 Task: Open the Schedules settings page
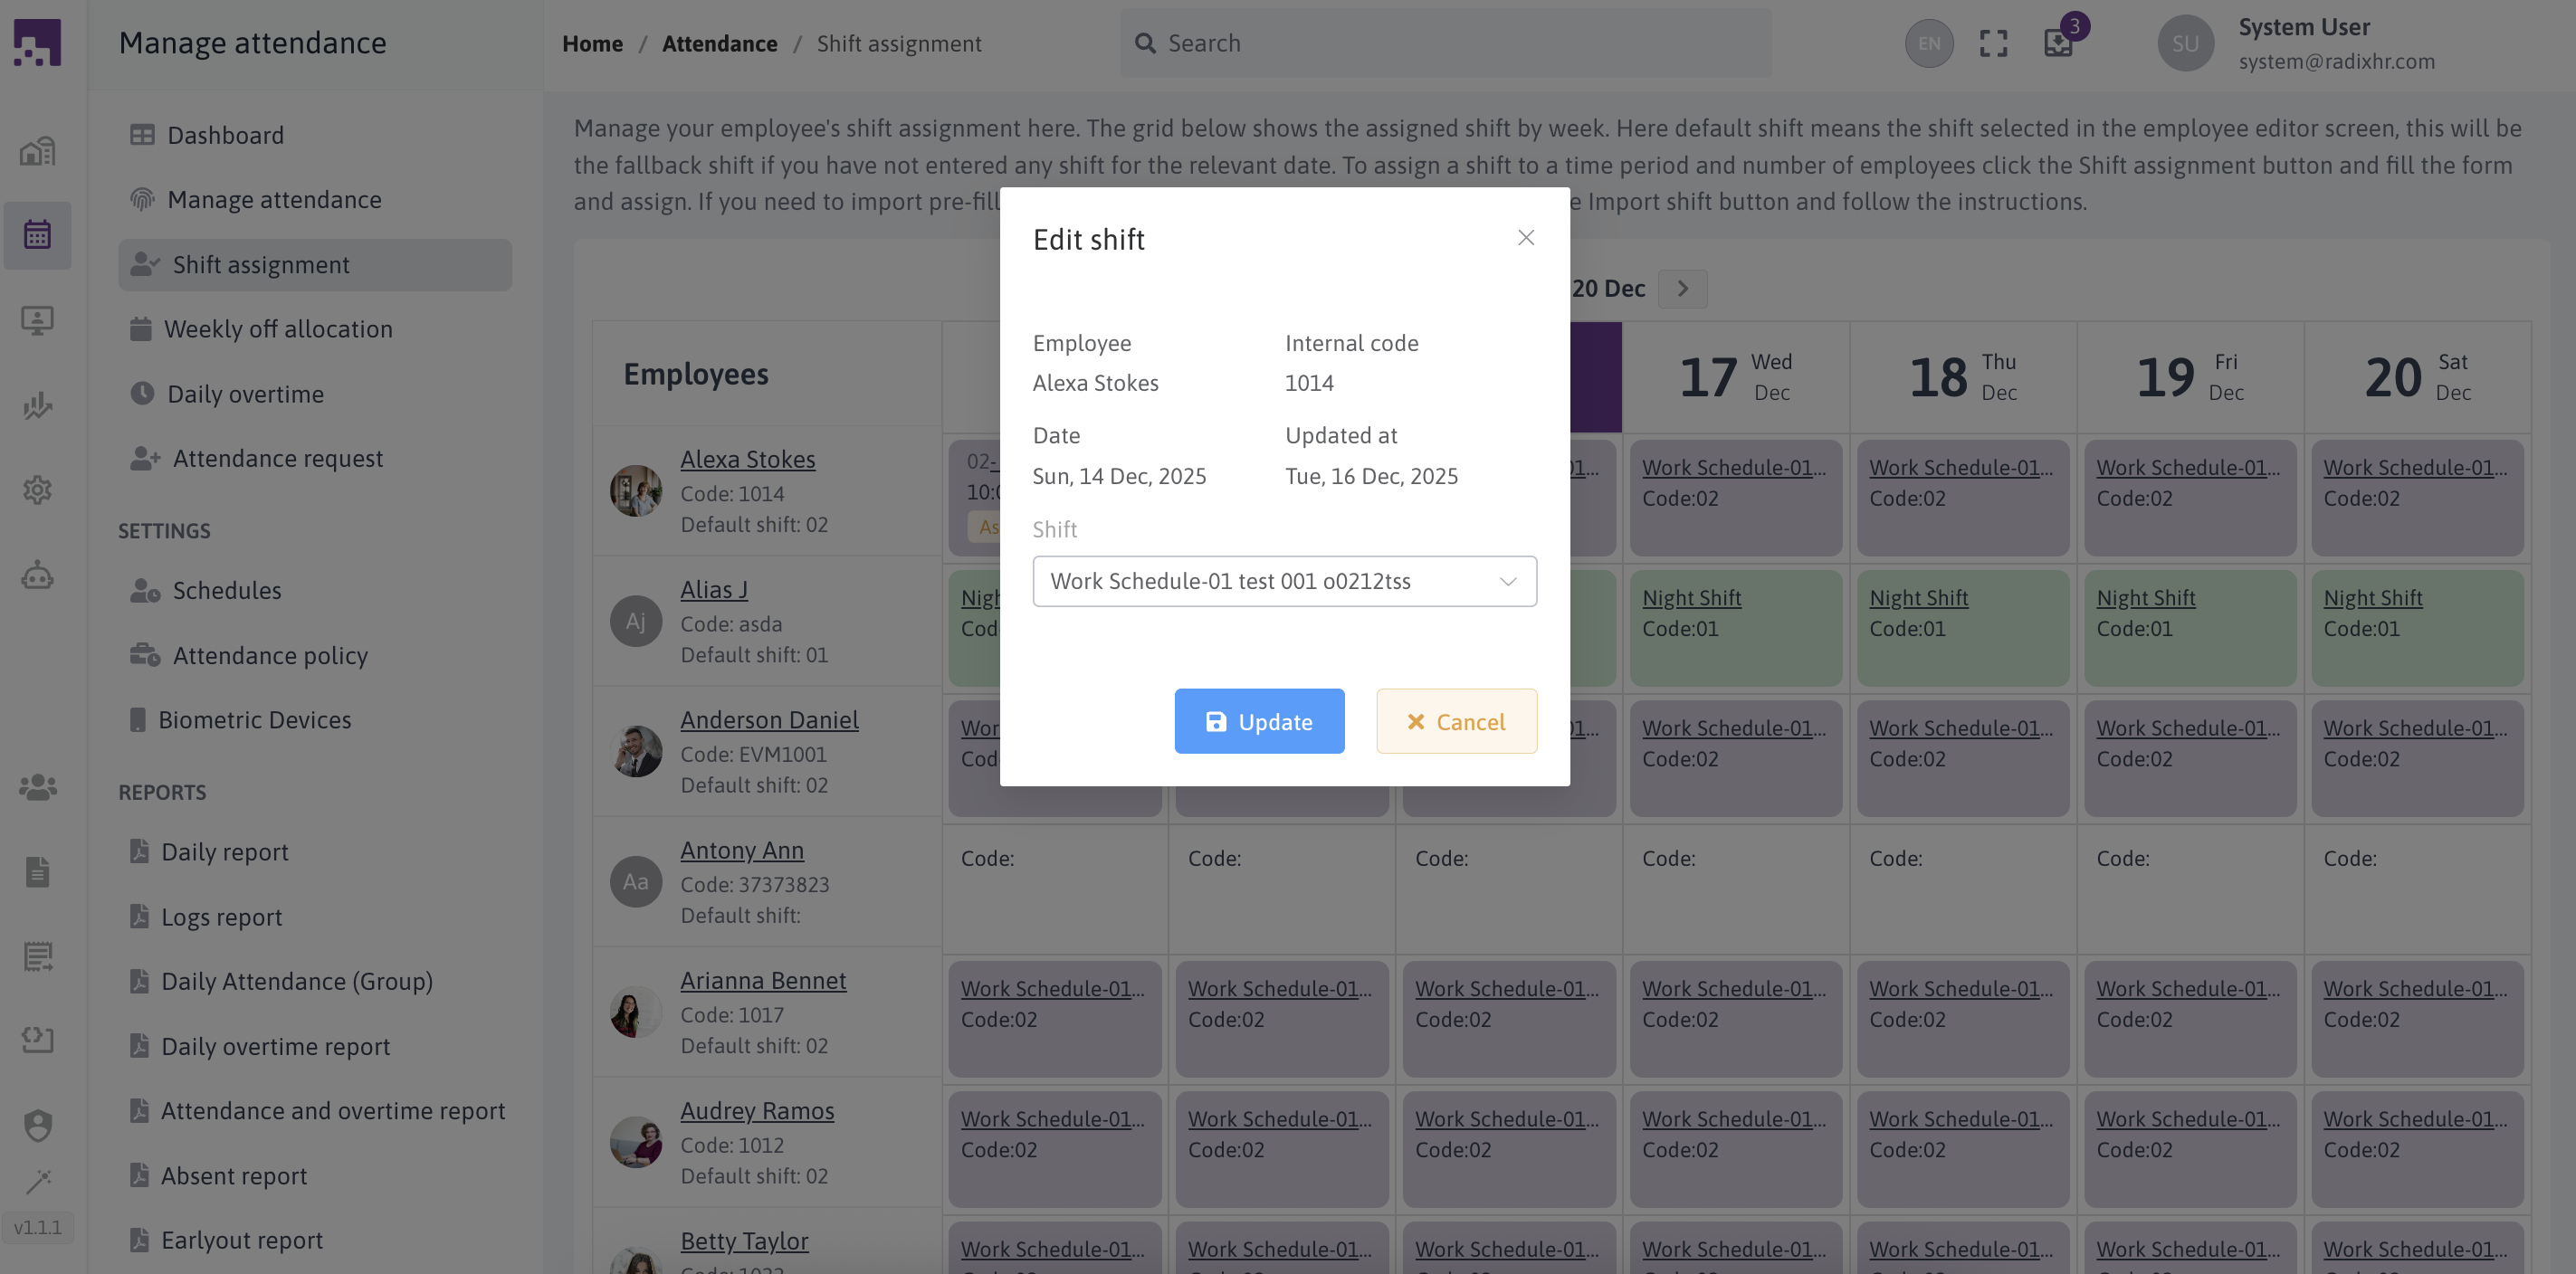click(226, 591)
